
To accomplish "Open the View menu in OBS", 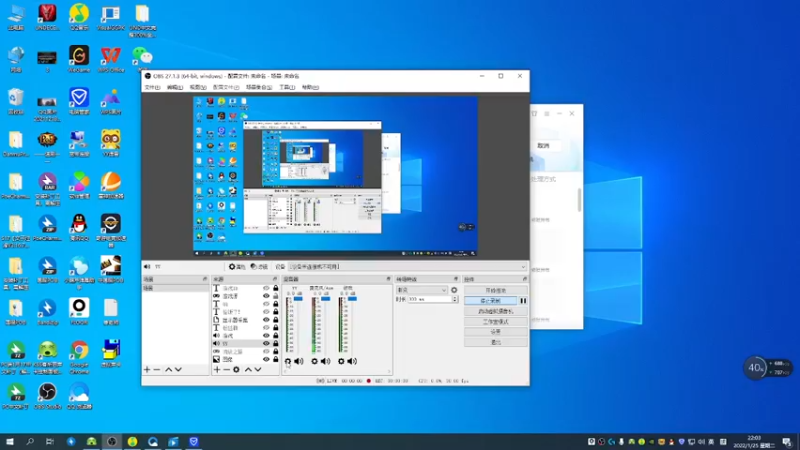I will click(x=198, y=87).
